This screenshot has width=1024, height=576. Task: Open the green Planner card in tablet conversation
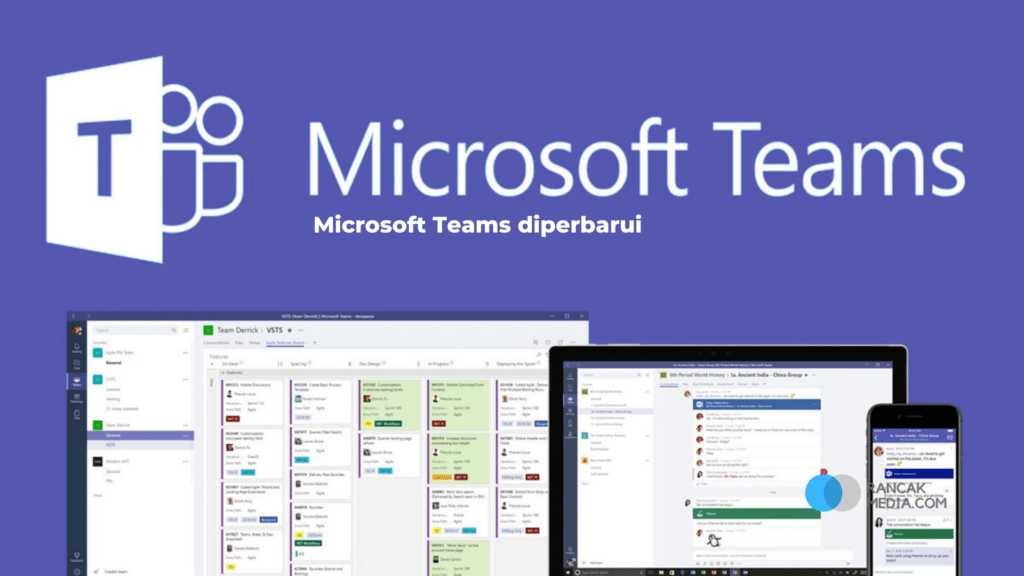[756, 514]
